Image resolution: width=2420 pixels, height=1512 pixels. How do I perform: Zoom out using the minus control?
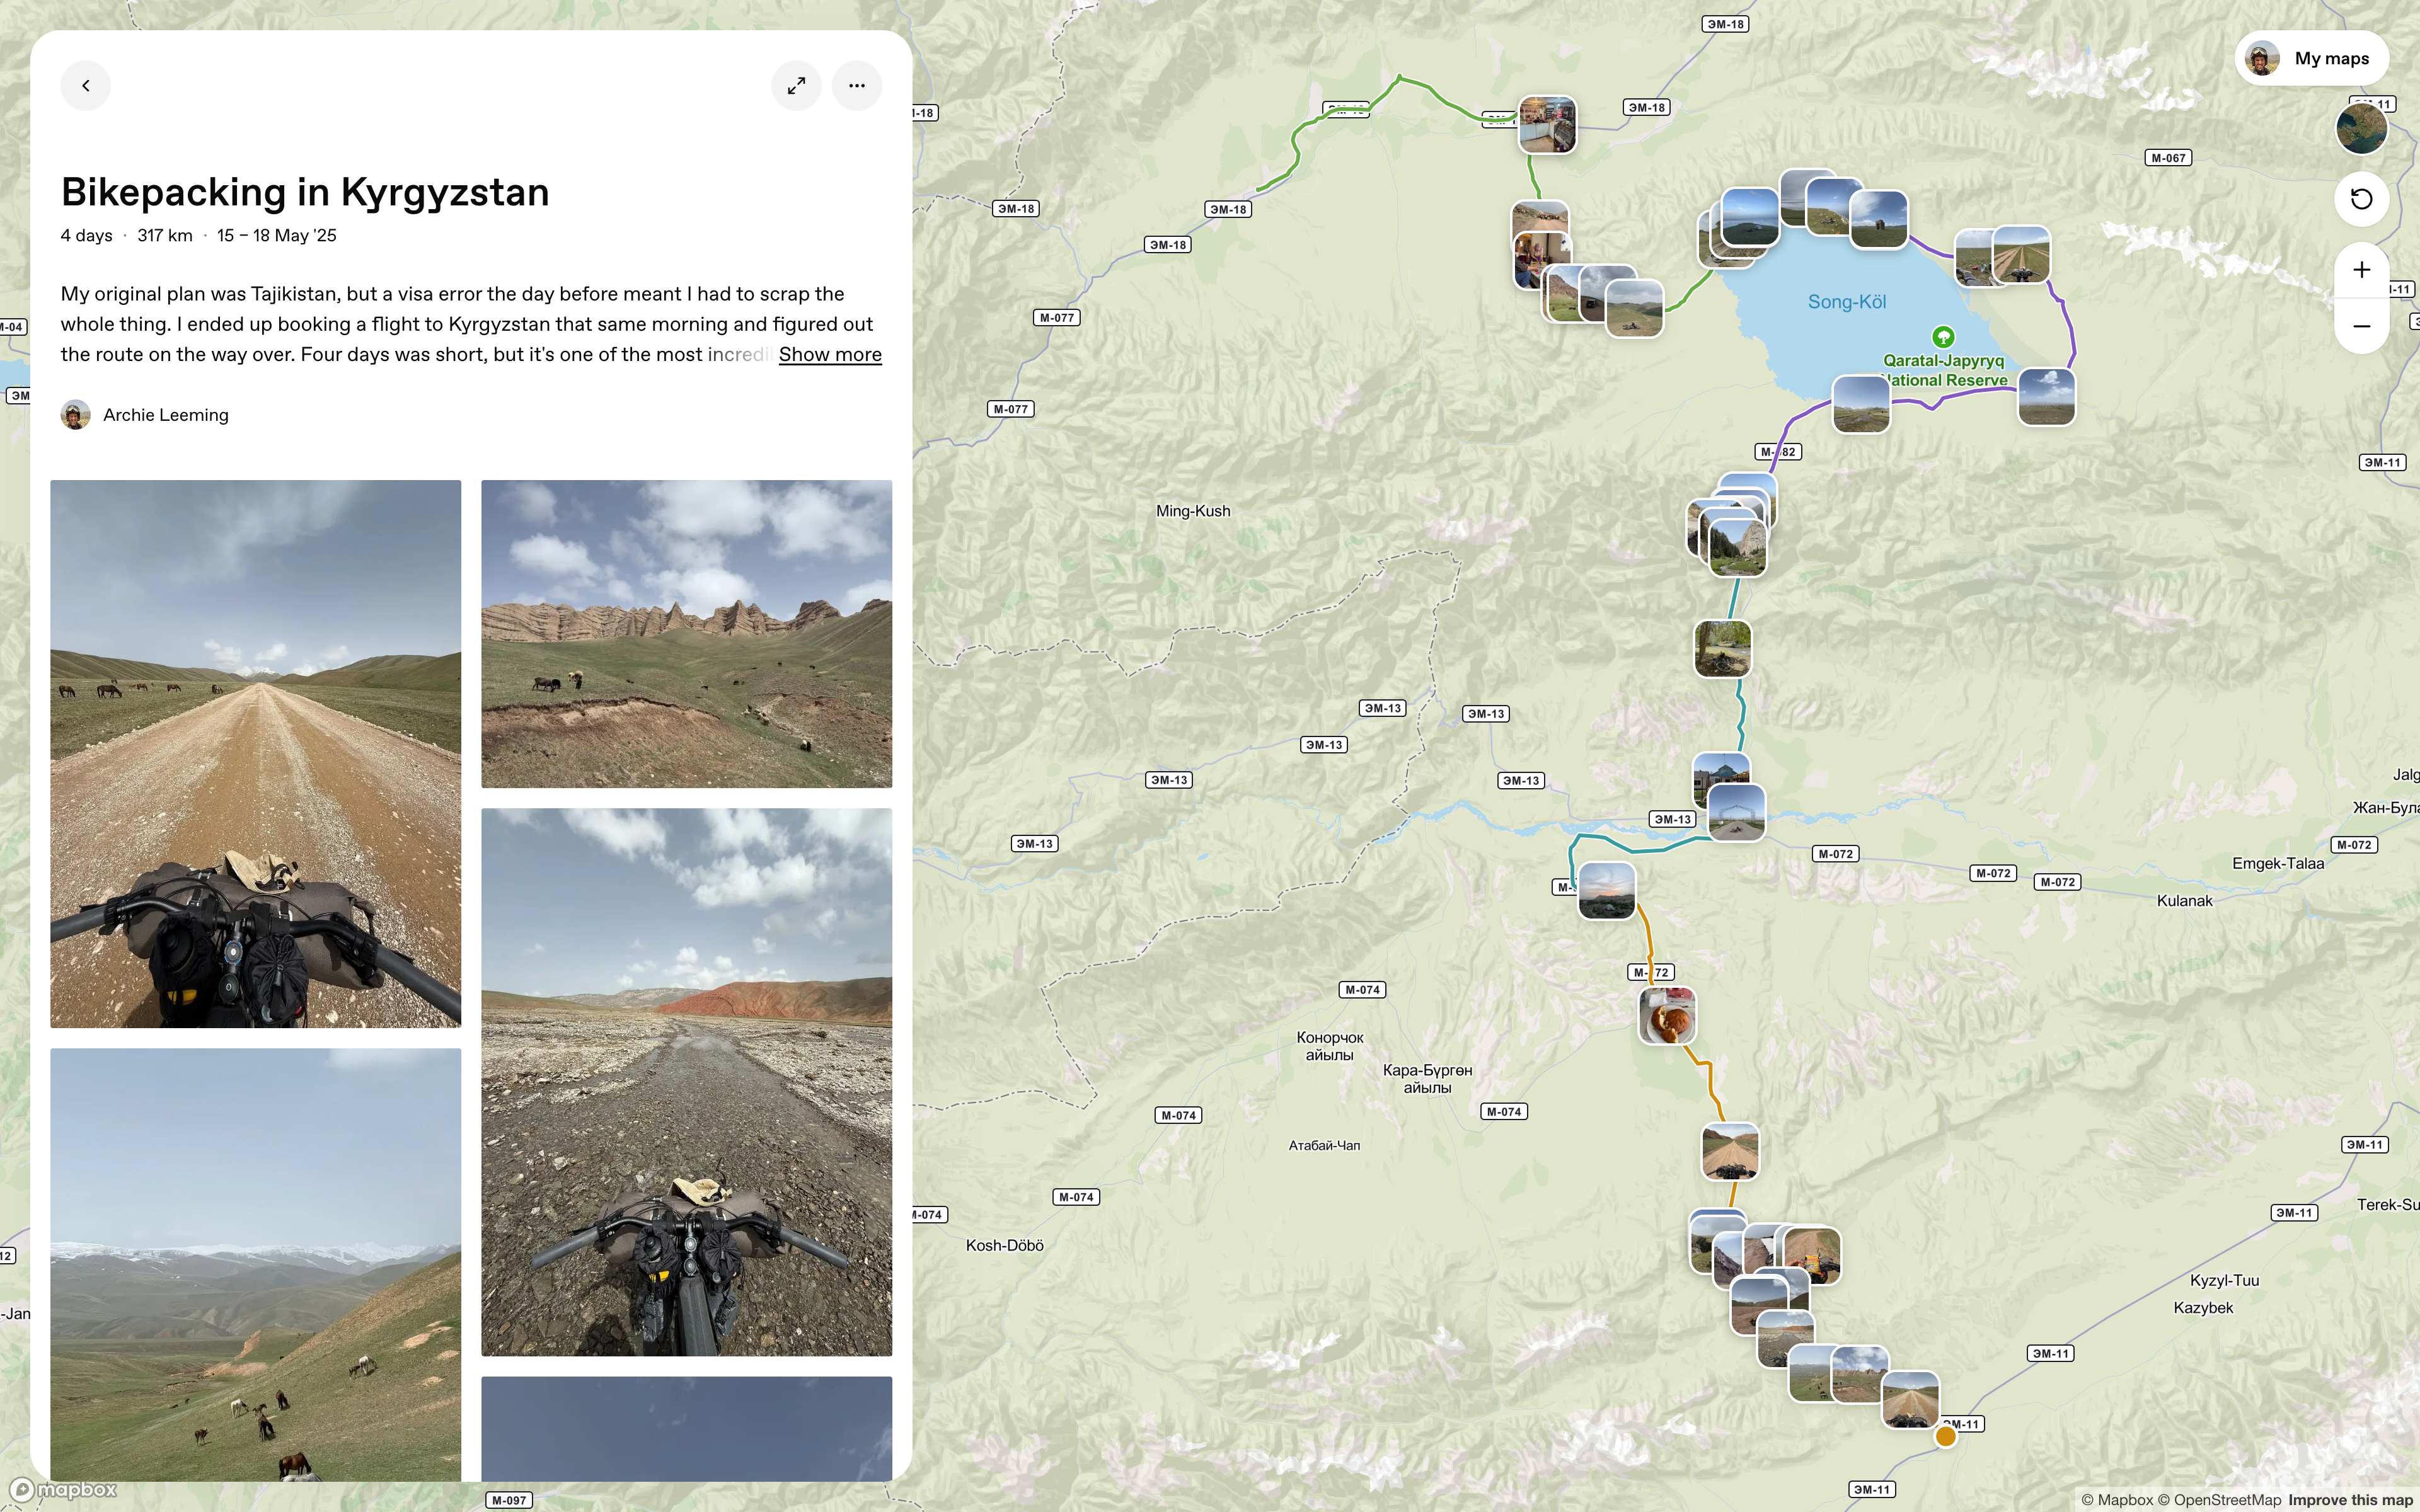click(x=2361, y=326)
